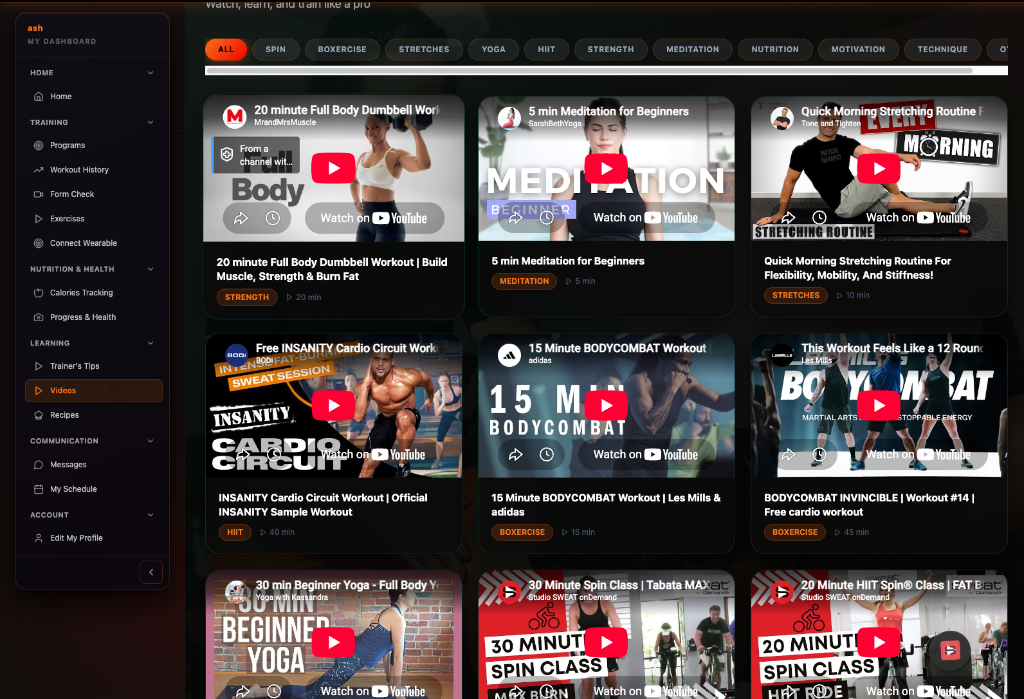Filter videos by NUTRITION
This screenshot has height=699, width=1024.
click(x=775, y=49)
